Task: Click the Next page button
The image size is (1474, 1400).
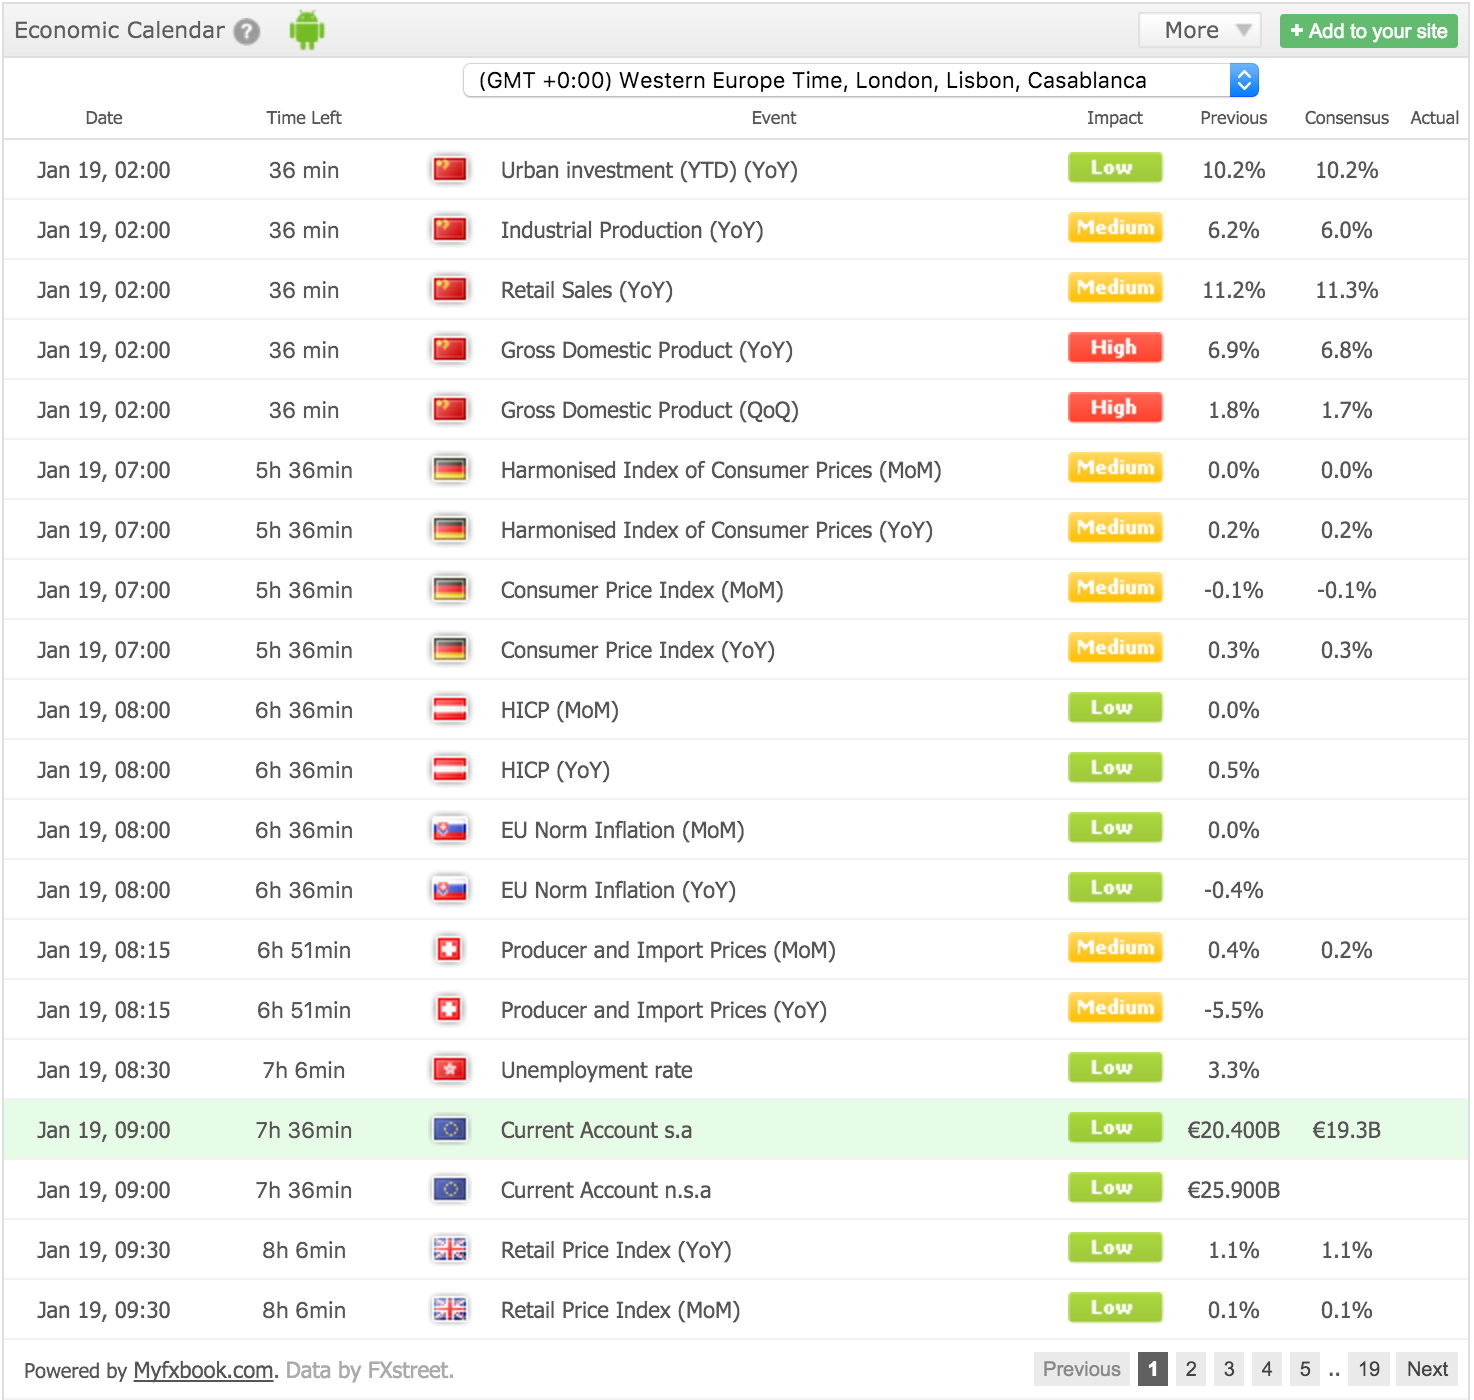Action: (x=1427, y=1369)
